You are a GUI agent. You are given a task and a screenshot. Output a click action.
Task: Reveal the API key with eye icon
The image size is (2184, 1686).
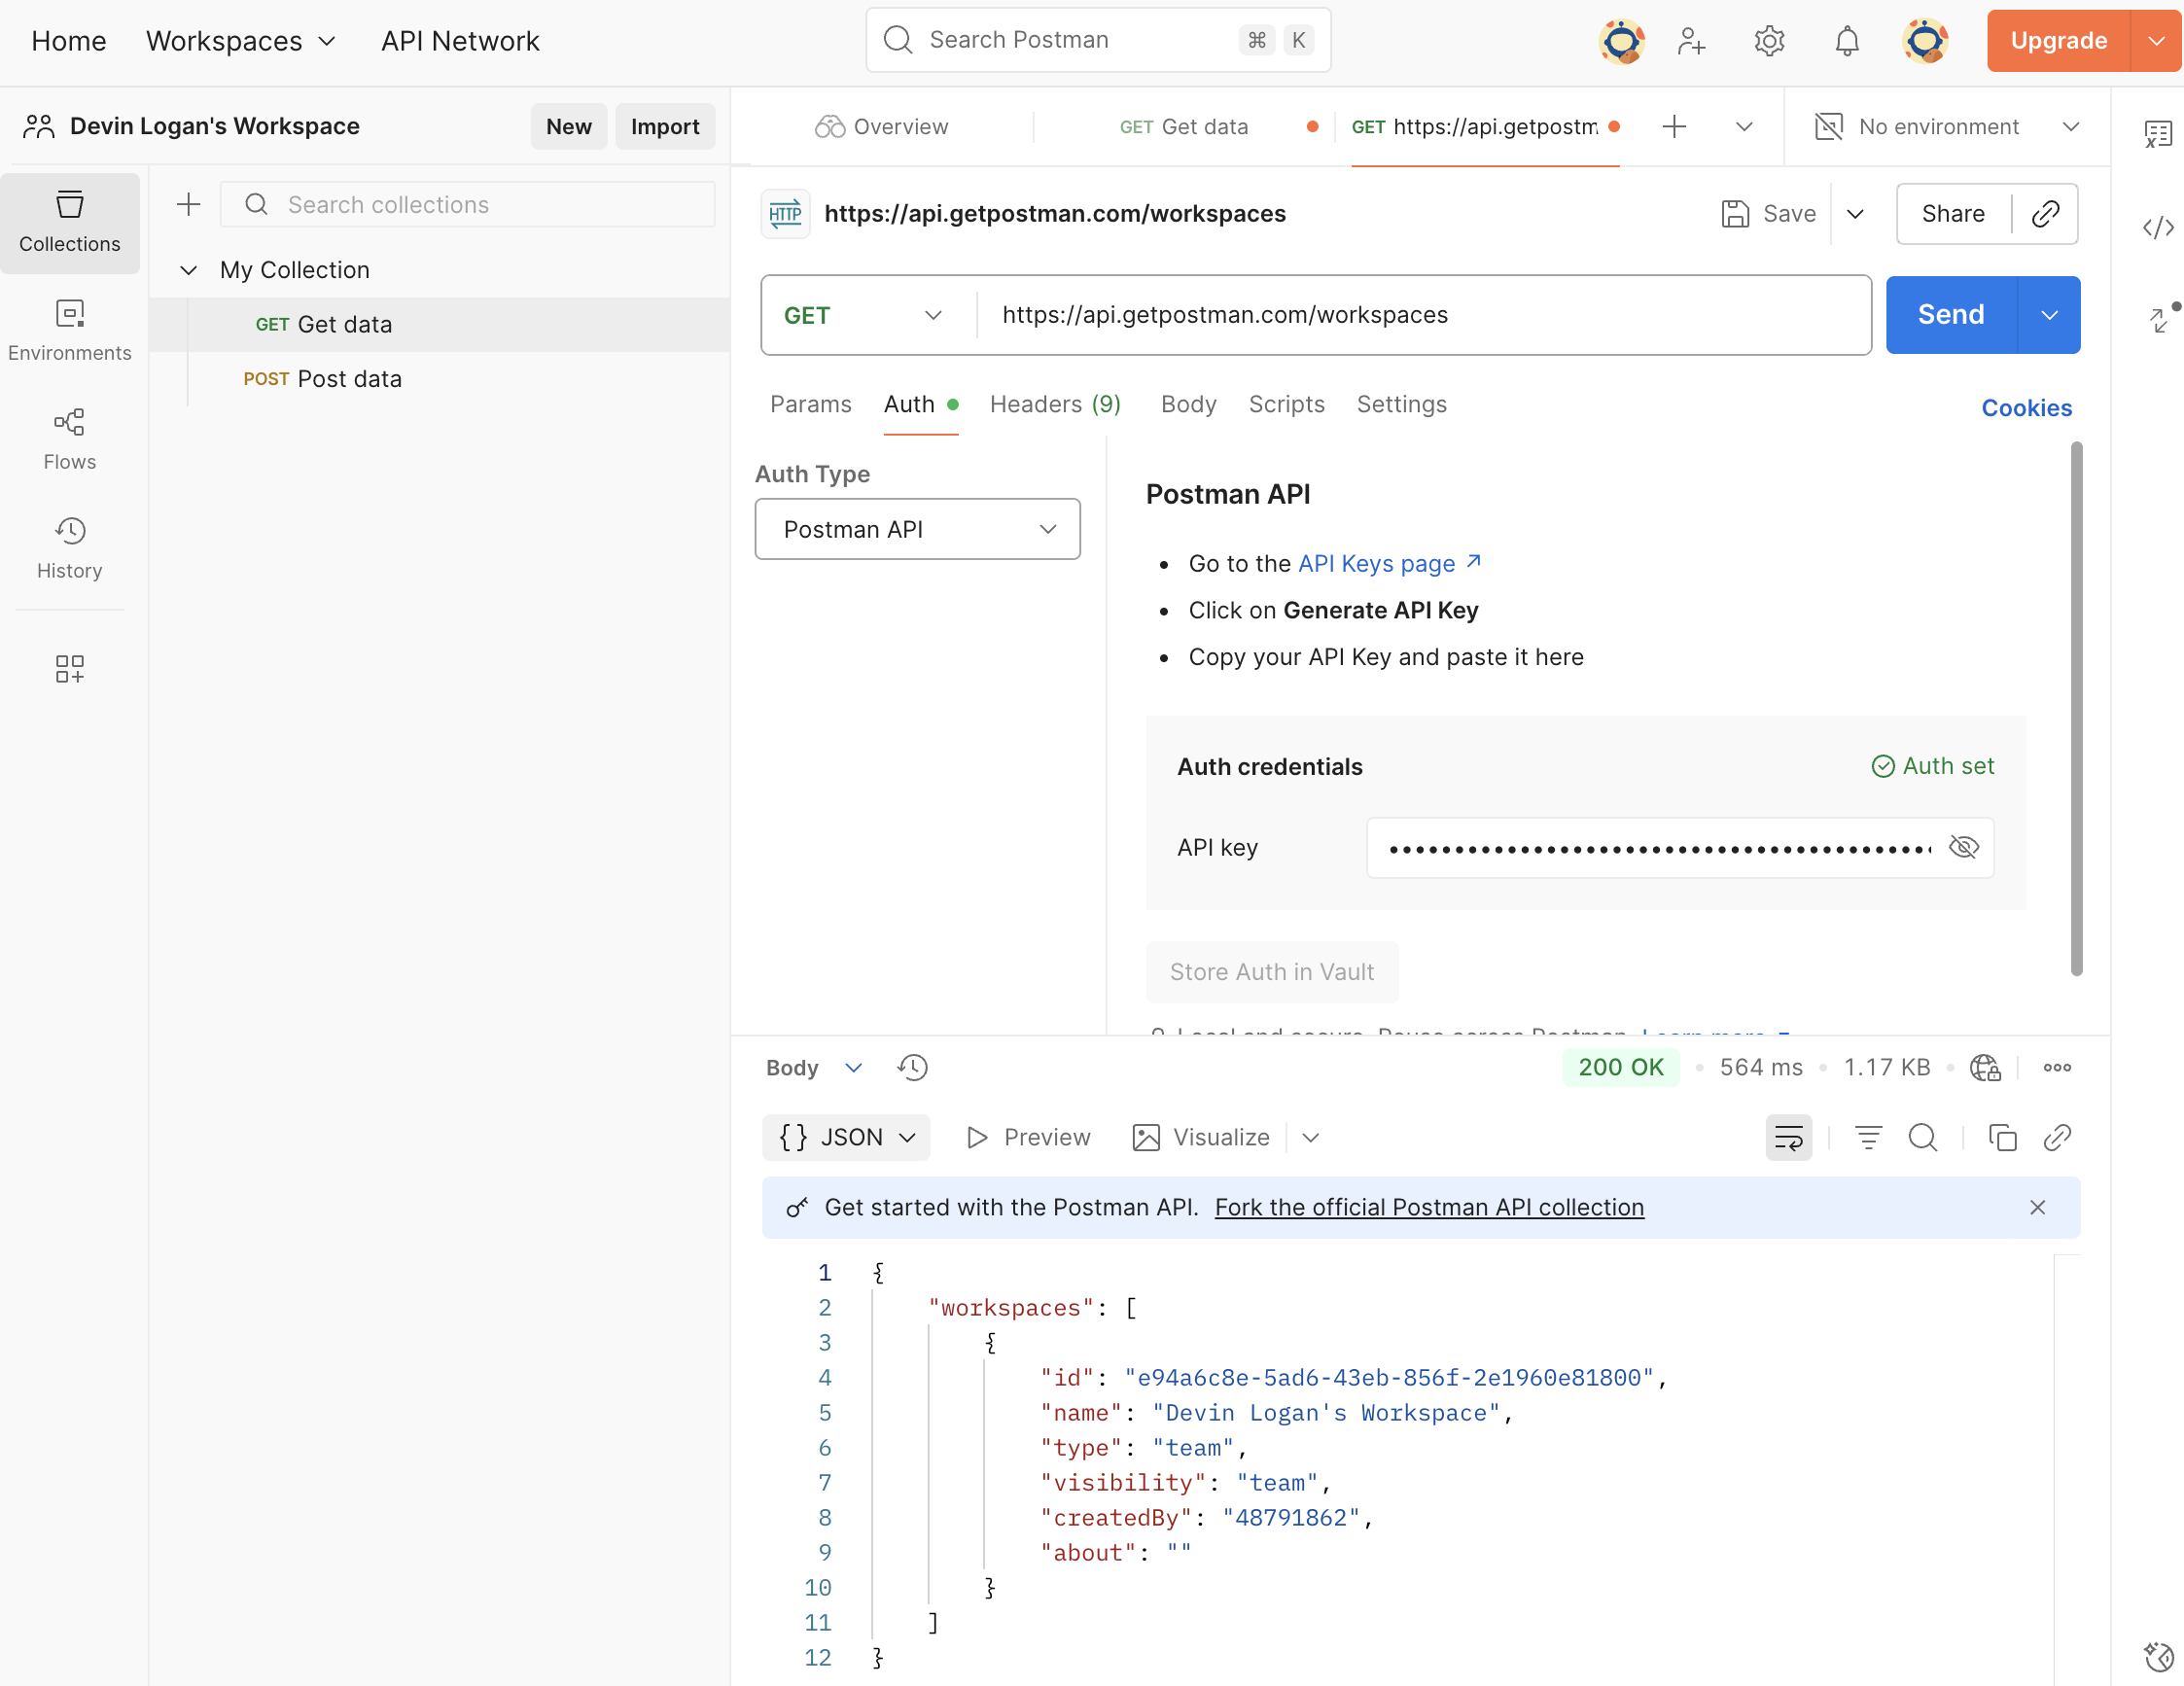[x=1963, y=847]
